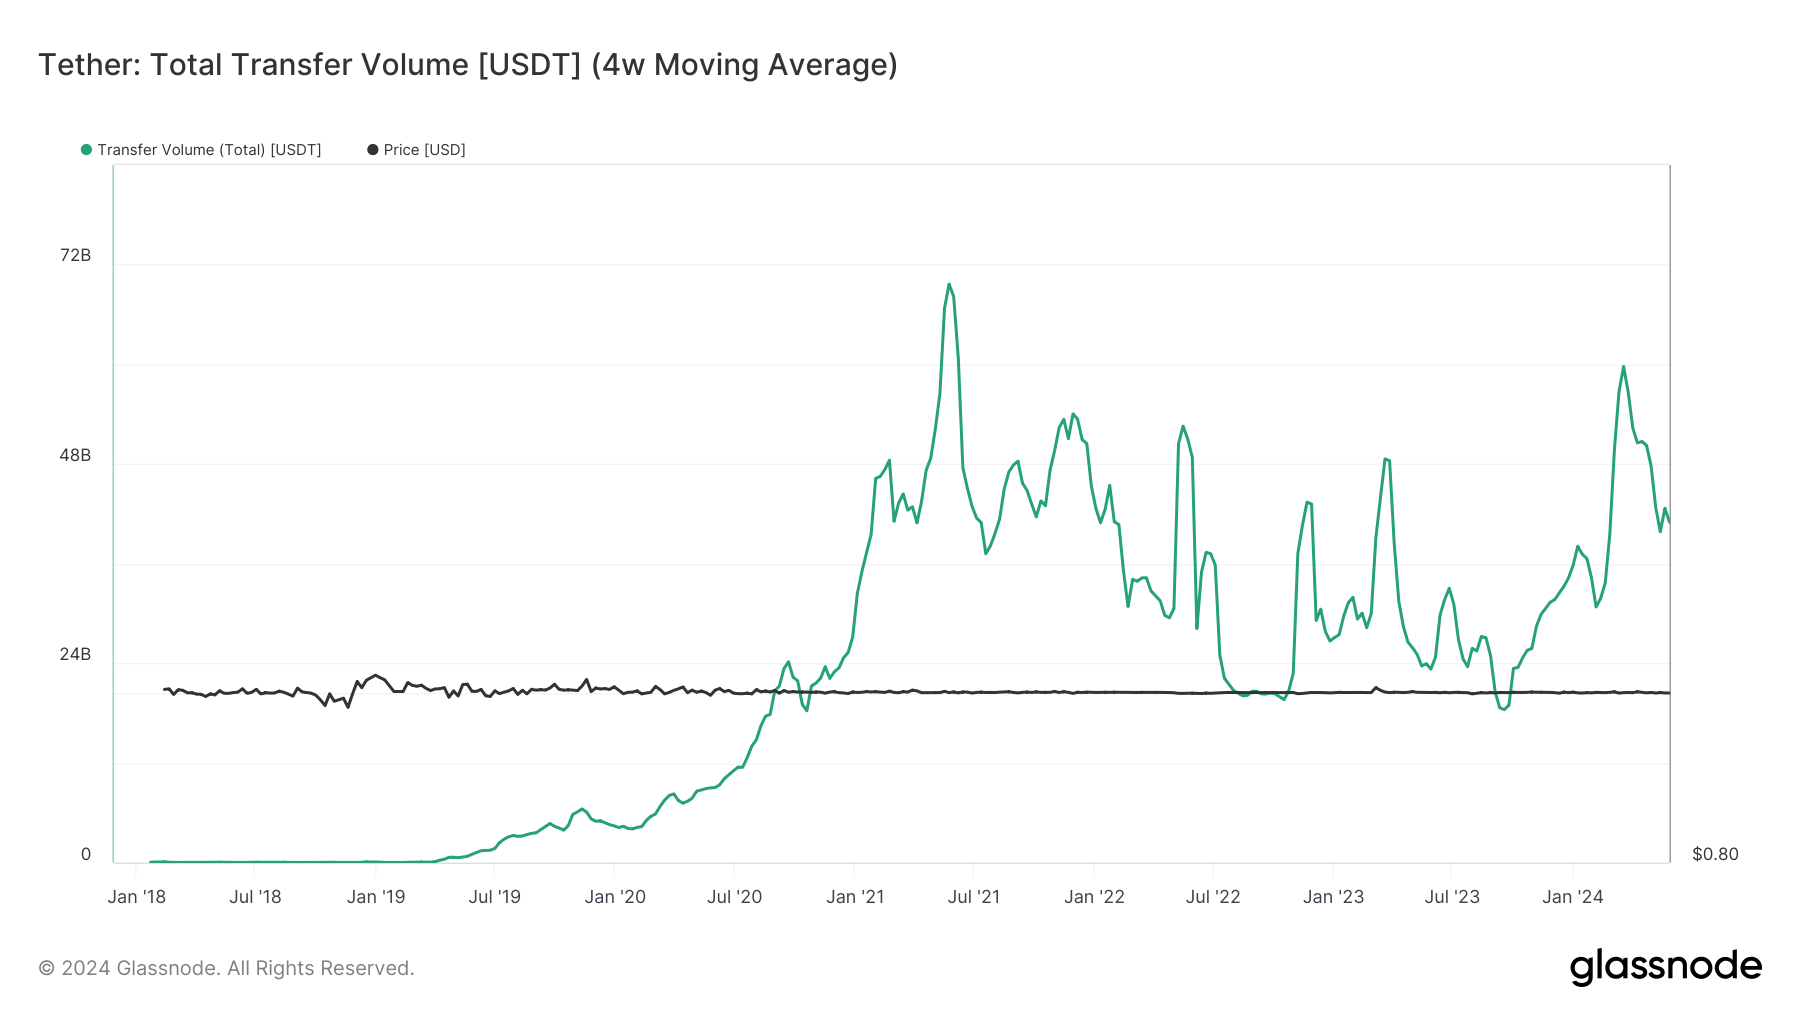
Task: Click the black Price legend dot
Action: [373, 150]
